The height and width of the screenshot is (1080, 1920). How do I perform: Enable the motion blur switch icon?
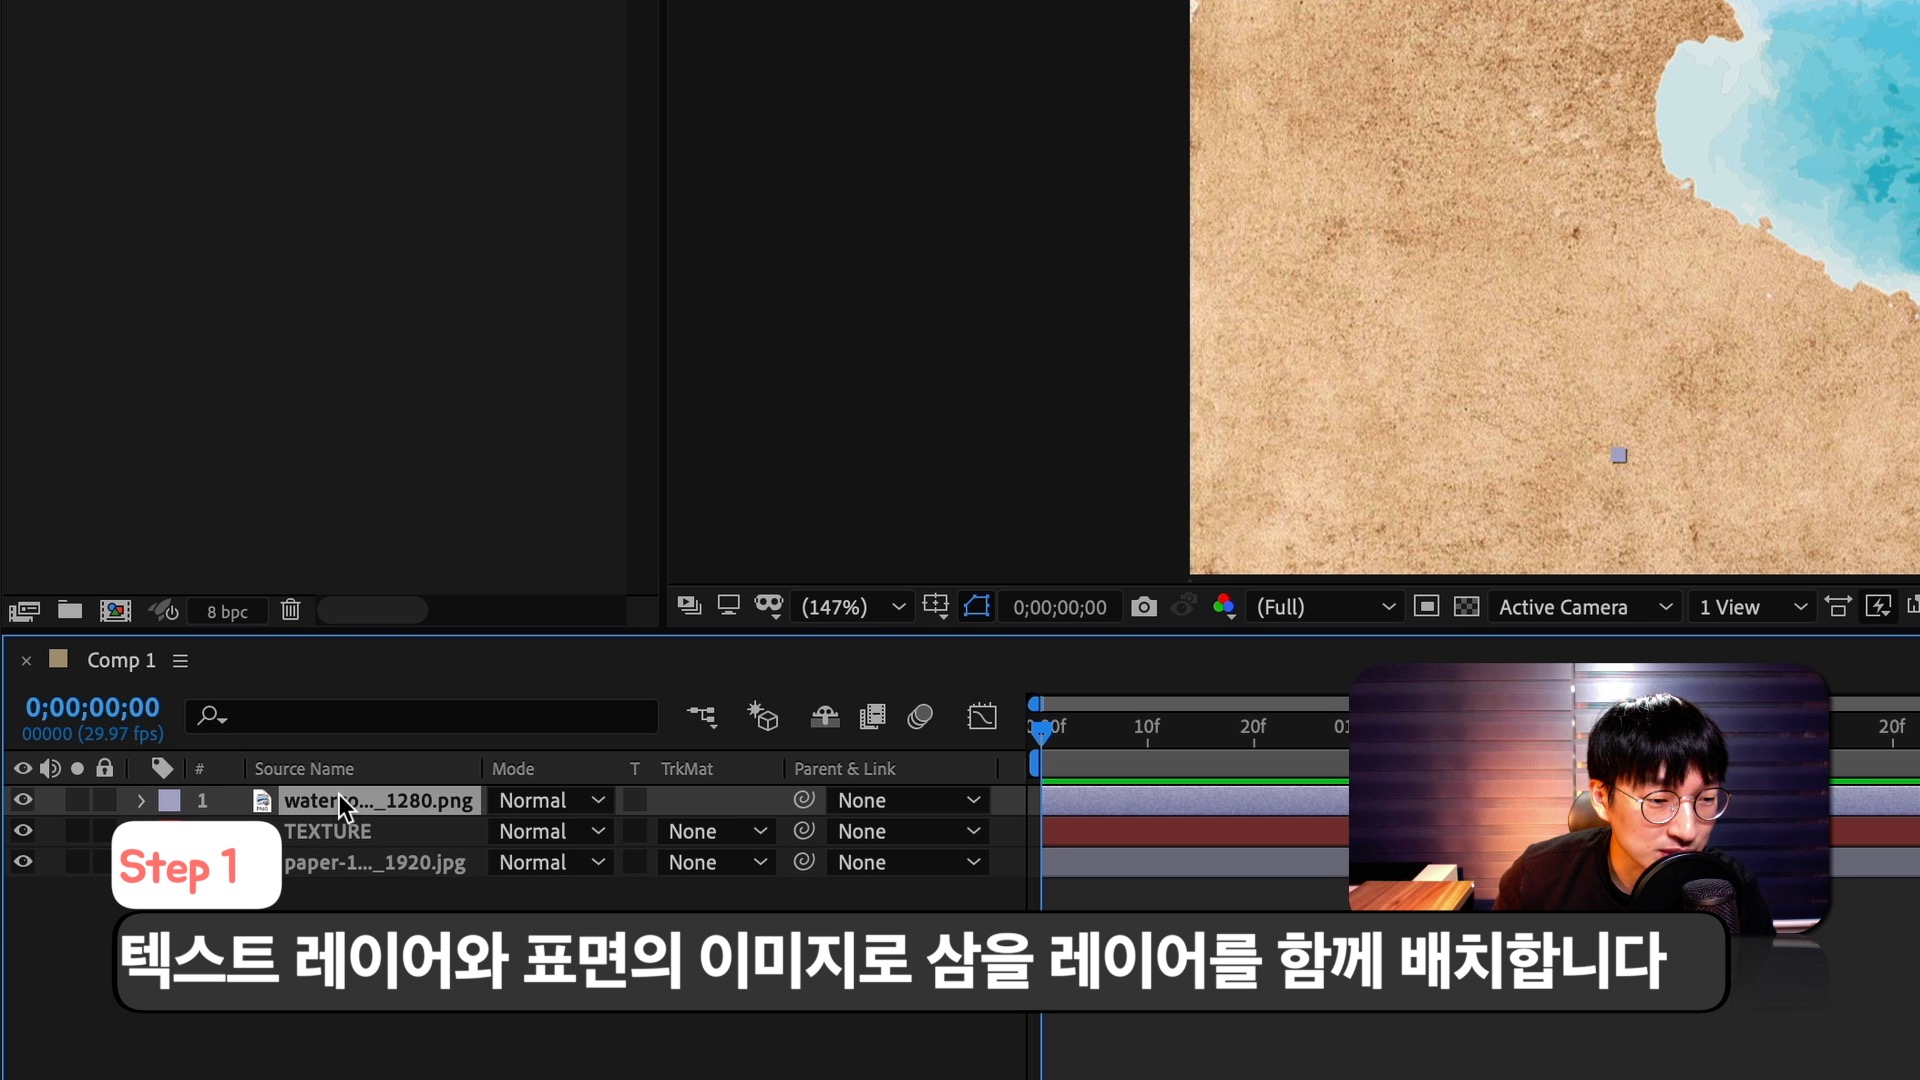(920, 717)
